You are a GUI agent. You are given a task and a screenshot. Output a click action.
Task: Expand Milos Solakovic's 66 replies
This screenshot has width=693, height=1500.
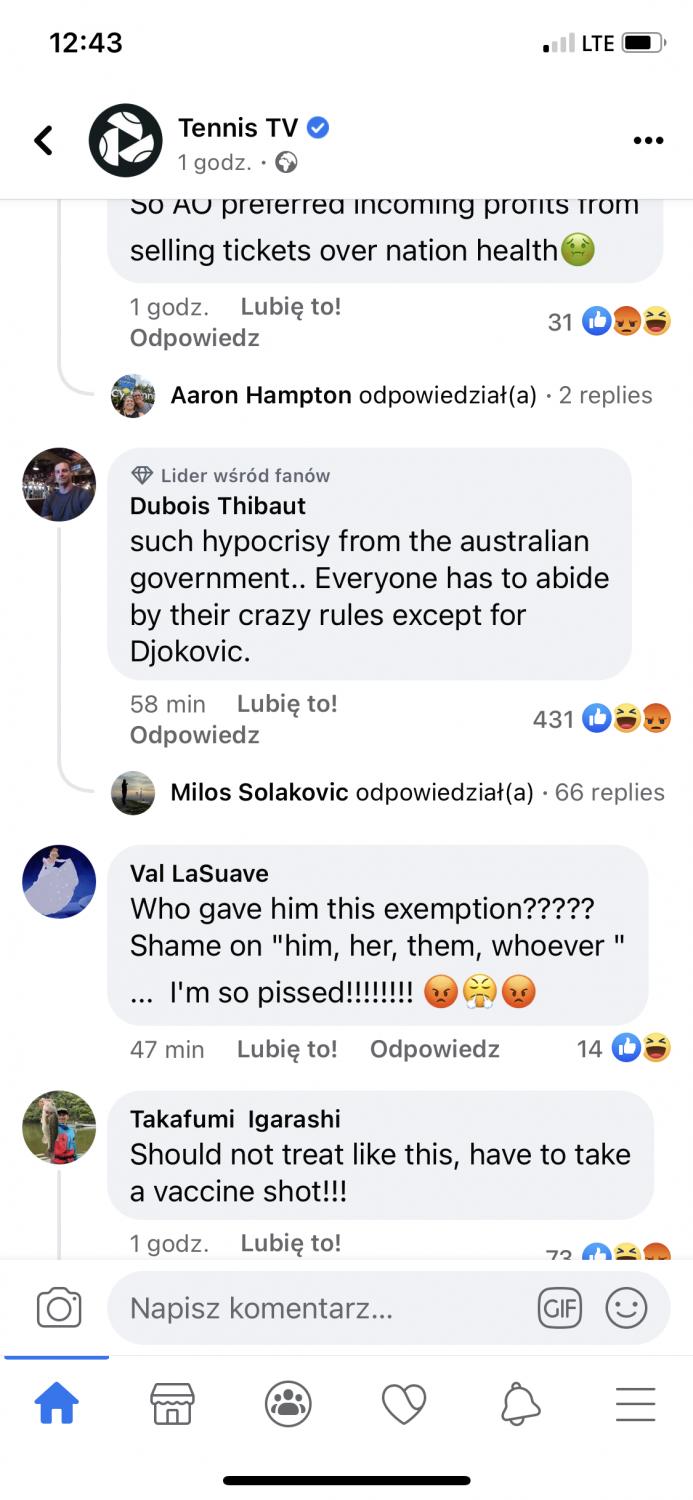(609, 792)
